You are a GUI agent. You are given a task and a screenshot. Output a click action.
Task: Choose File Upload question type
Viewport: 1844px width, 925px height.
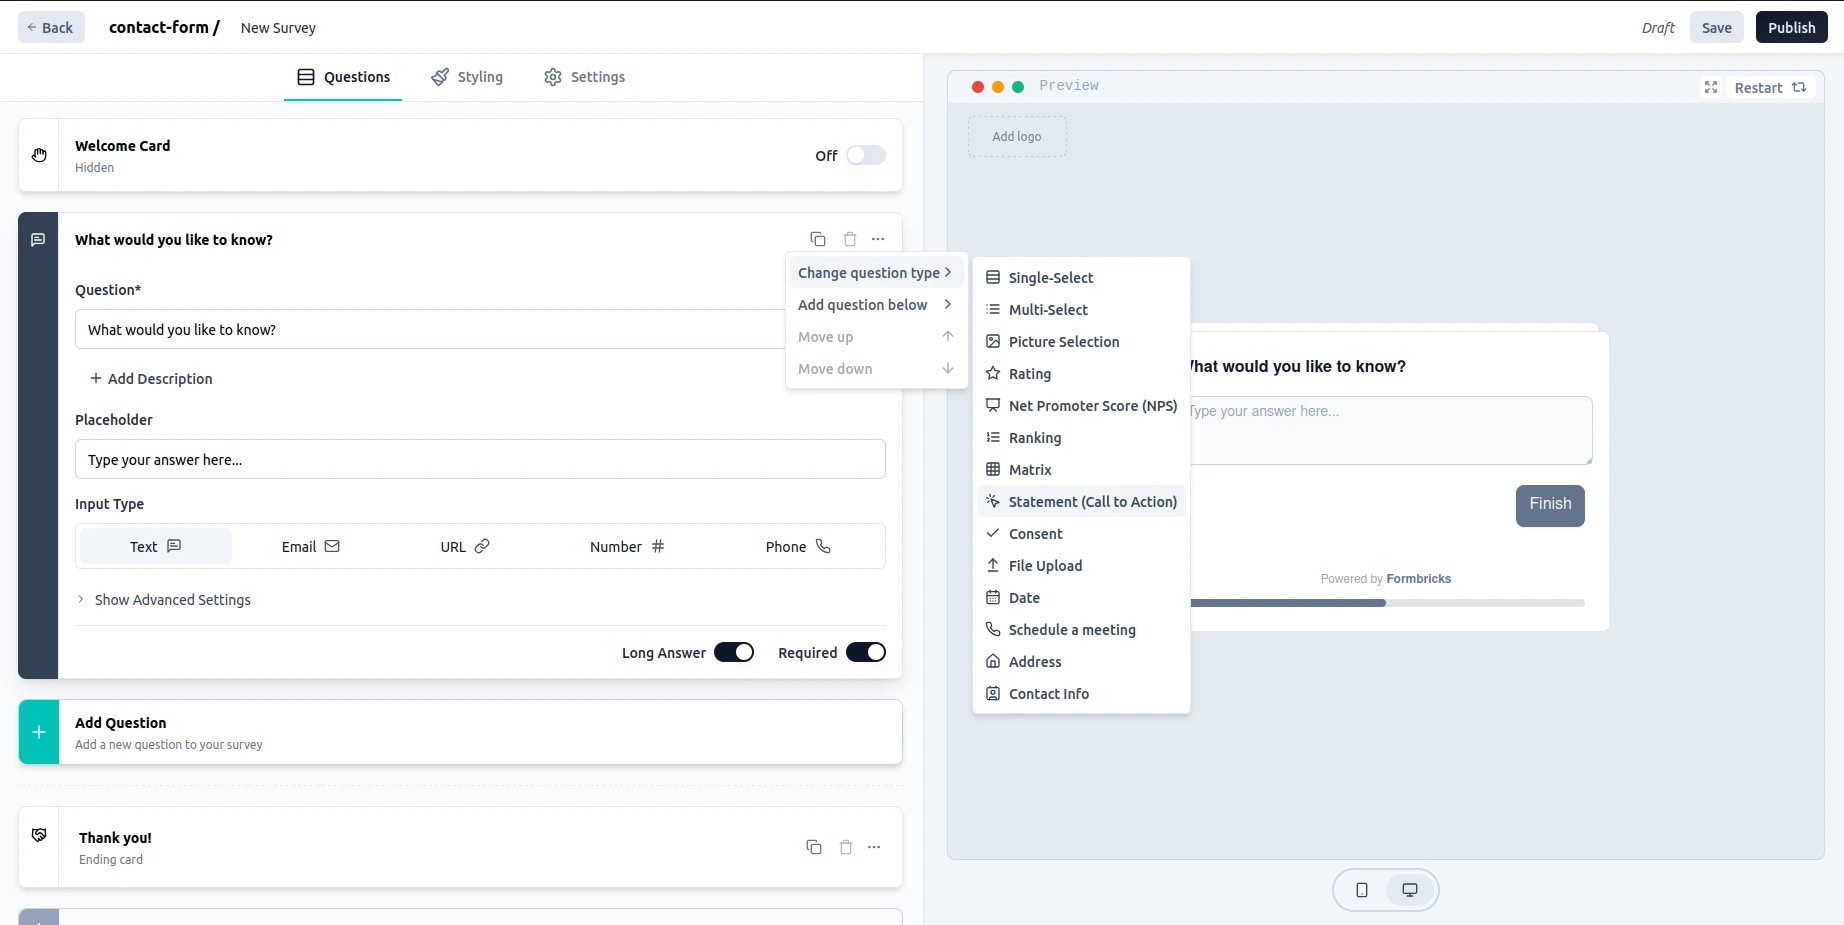(1081, 566)
